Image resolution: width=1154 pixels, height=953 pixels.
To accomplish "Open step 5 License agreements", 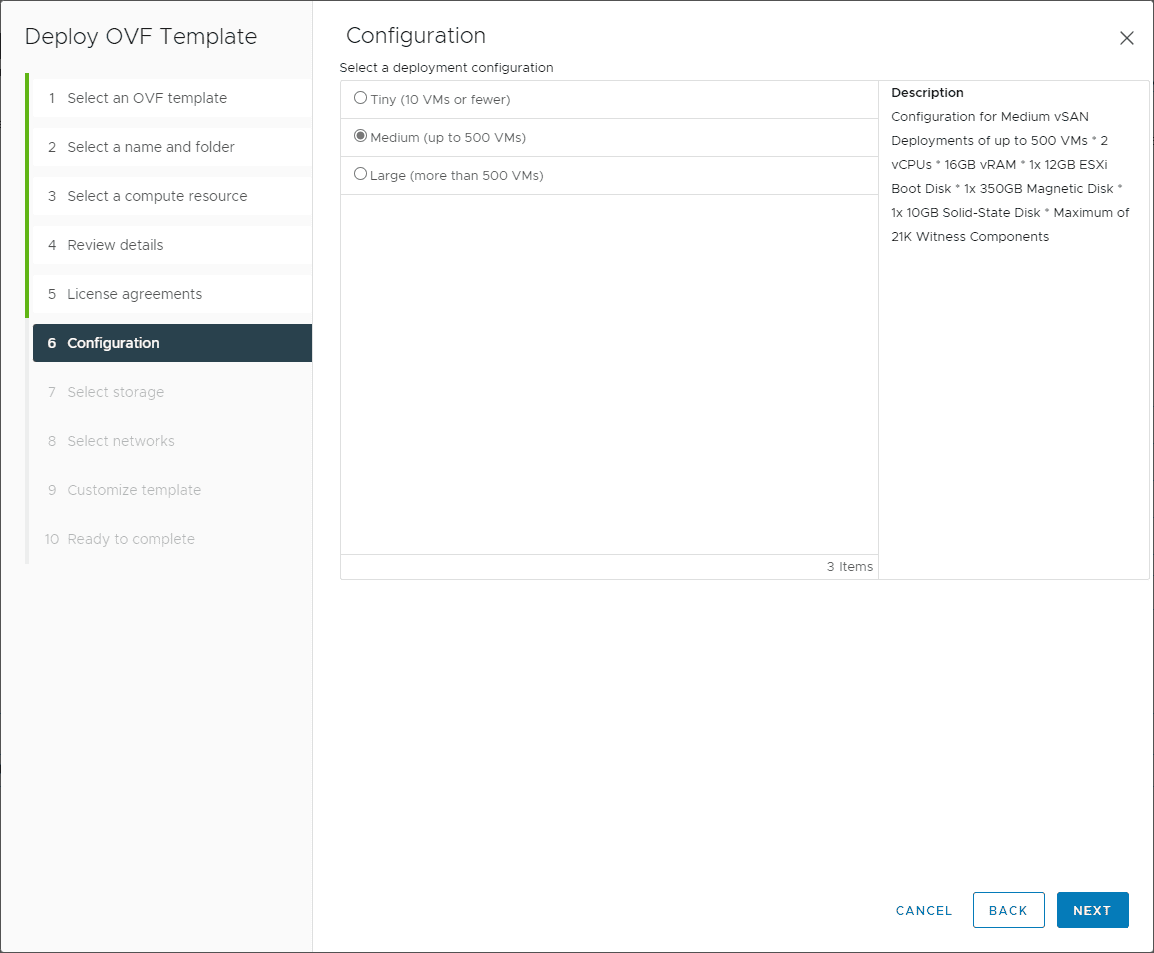I will [x=134, y=294].
